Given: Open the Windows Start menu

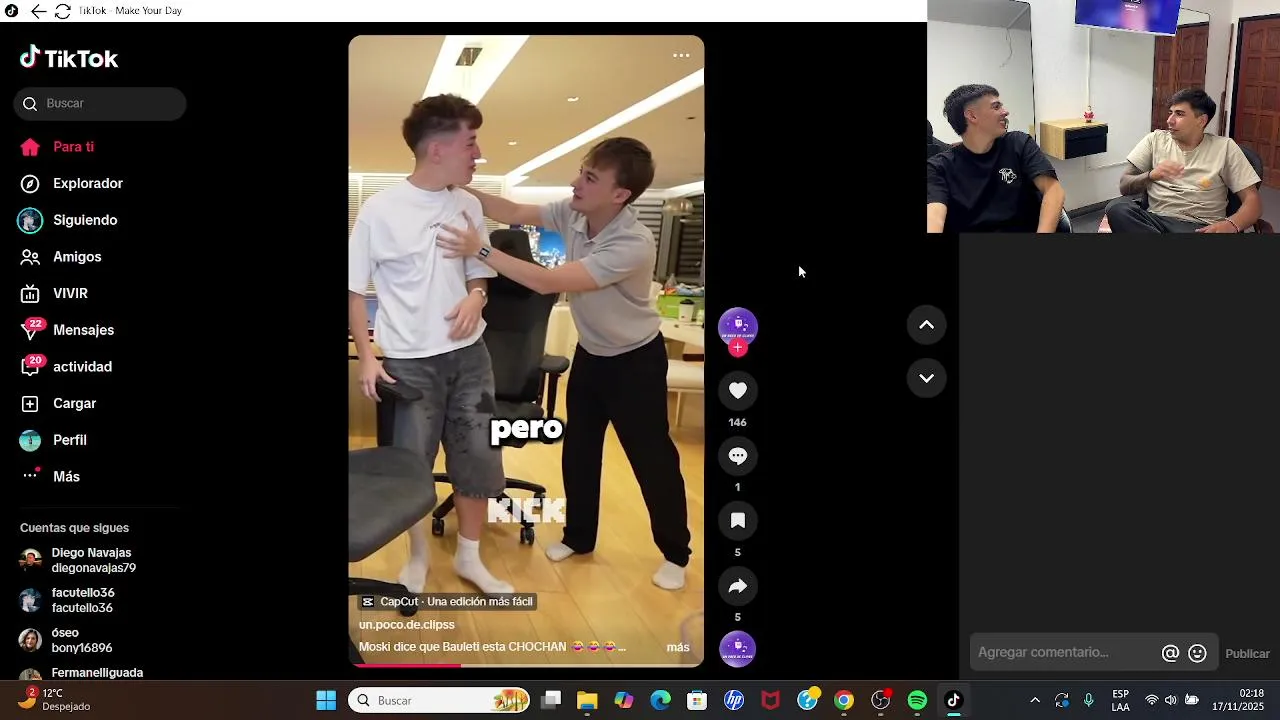Looking at the screenshot, I should coord(326,701).
